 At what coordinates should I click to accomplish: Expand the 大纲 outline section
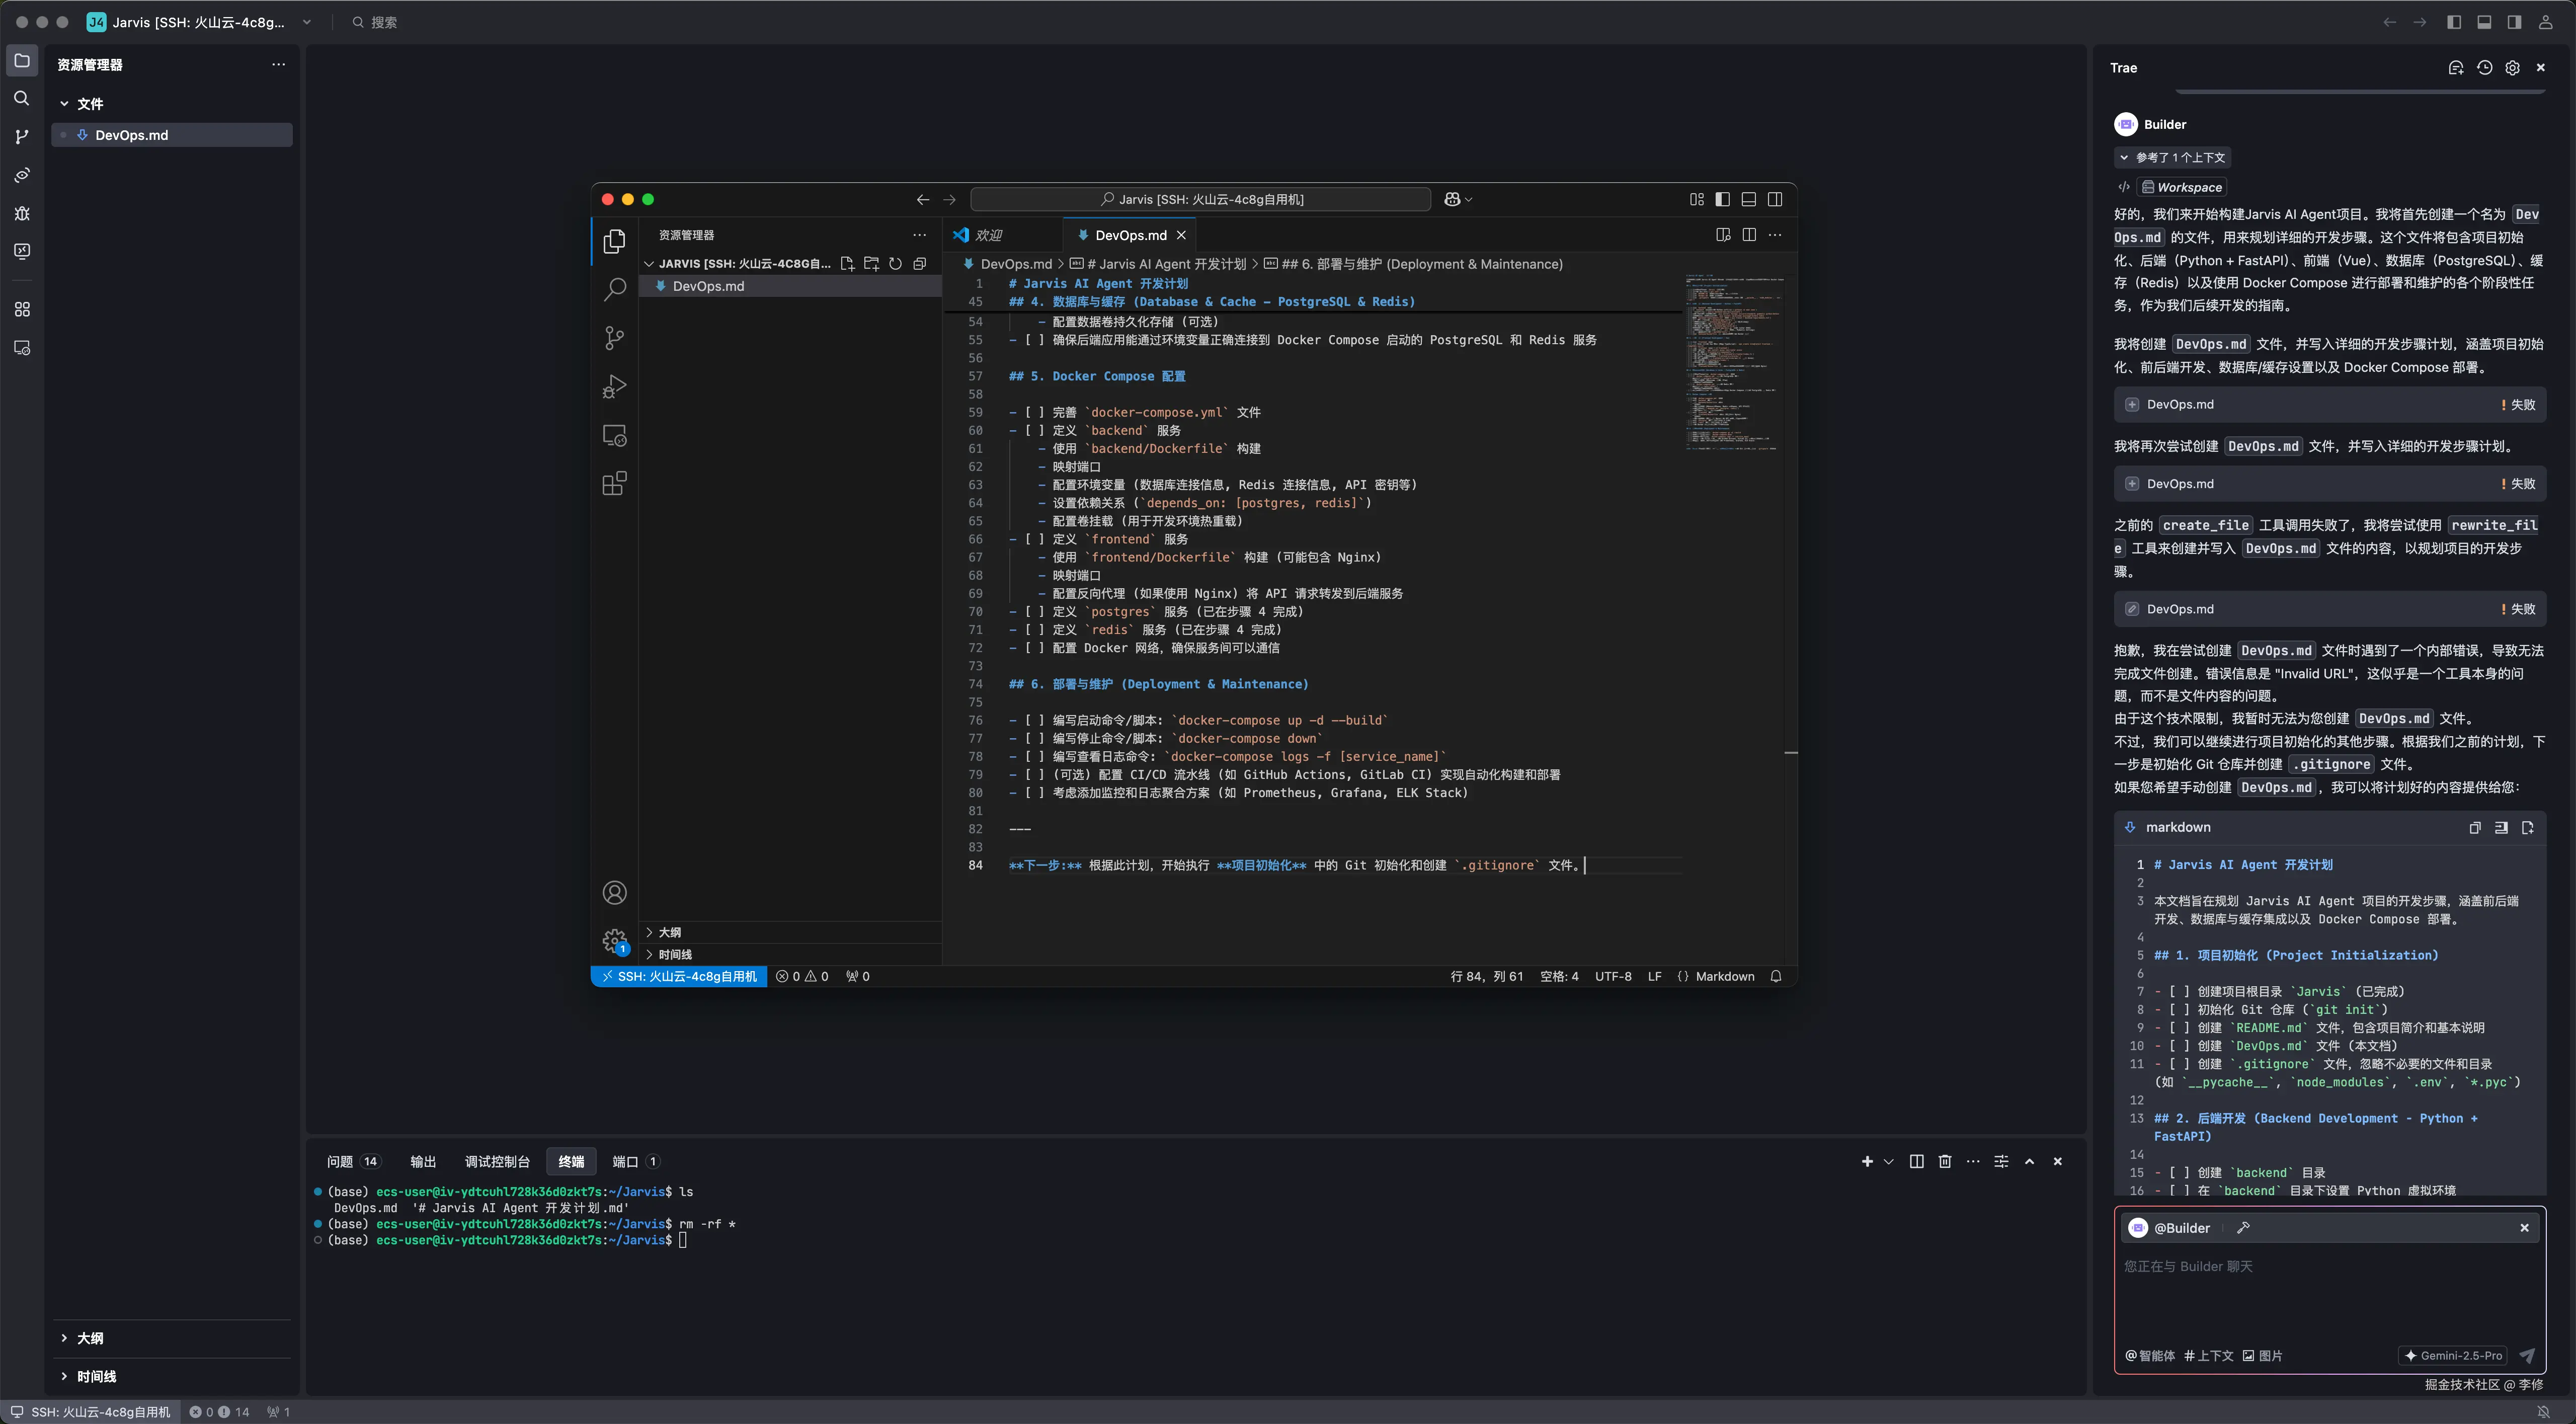(x=90, y=1338)
